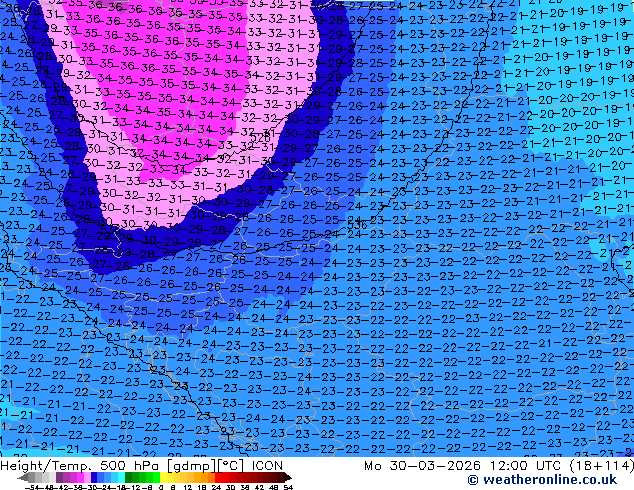Select the dark blue legend swatch at -30
This screenshot has width=634, height=490.
[94, 478]
